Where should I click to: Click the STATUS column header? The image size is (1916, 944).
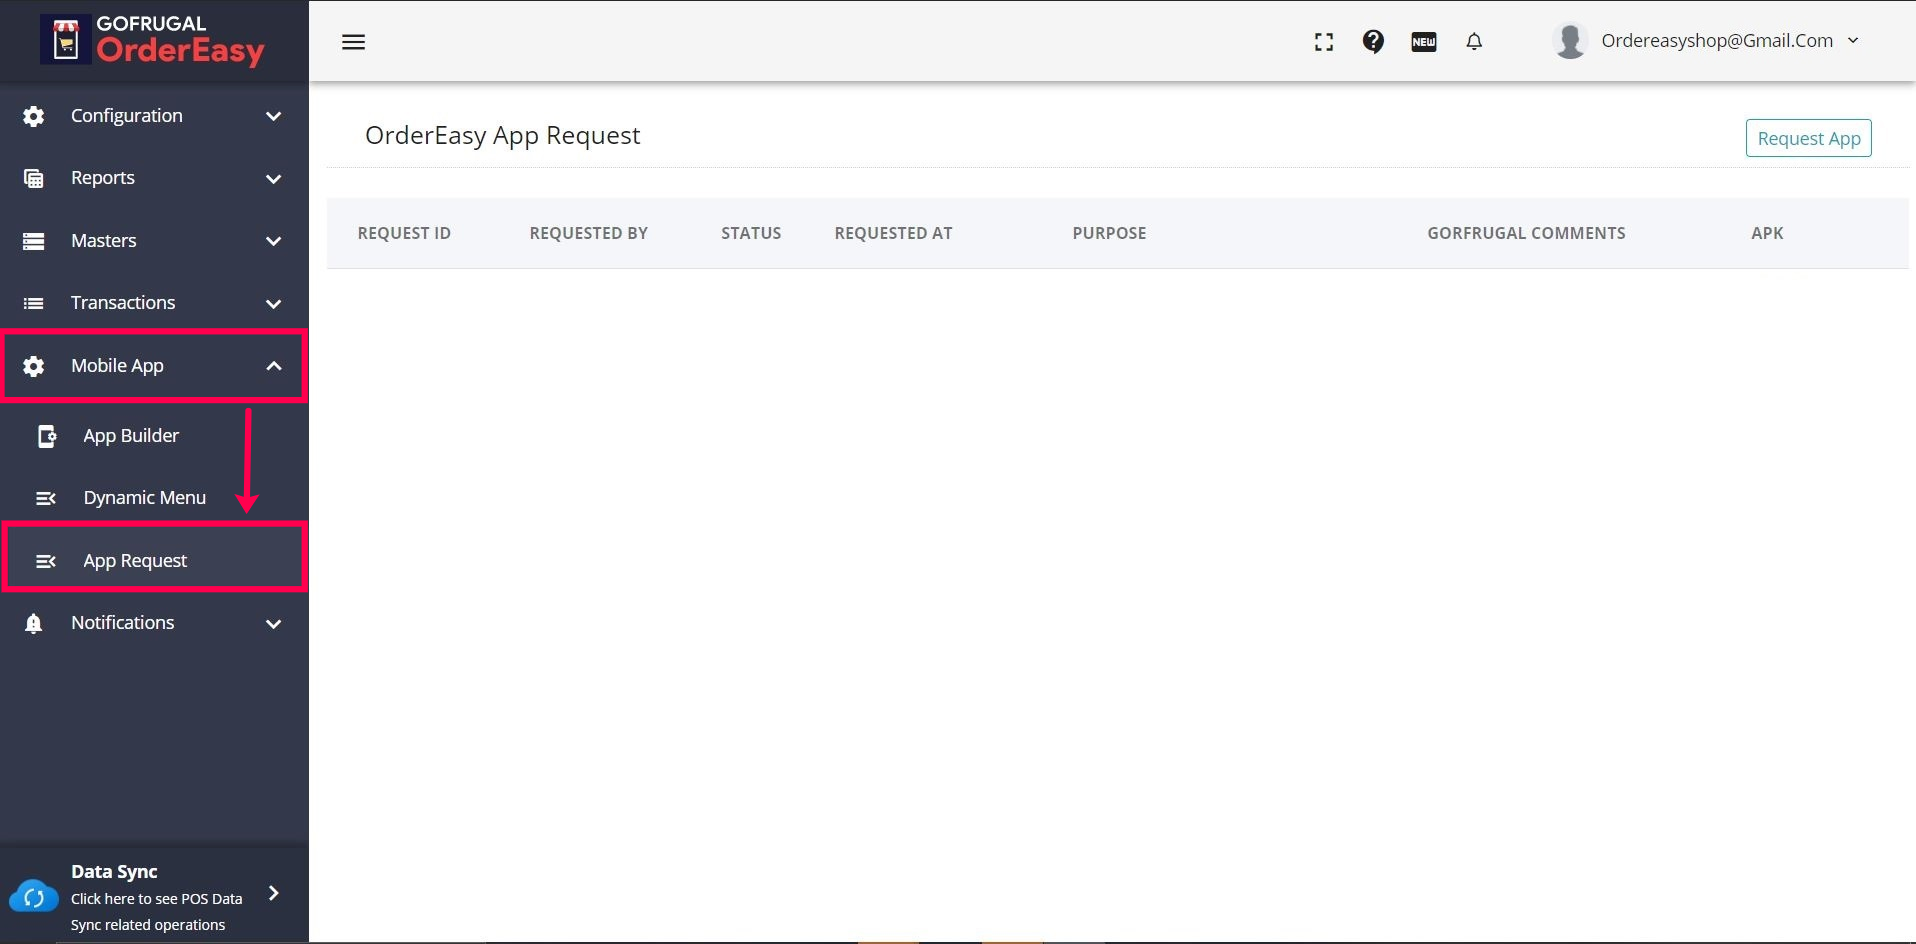coord(751,233)
